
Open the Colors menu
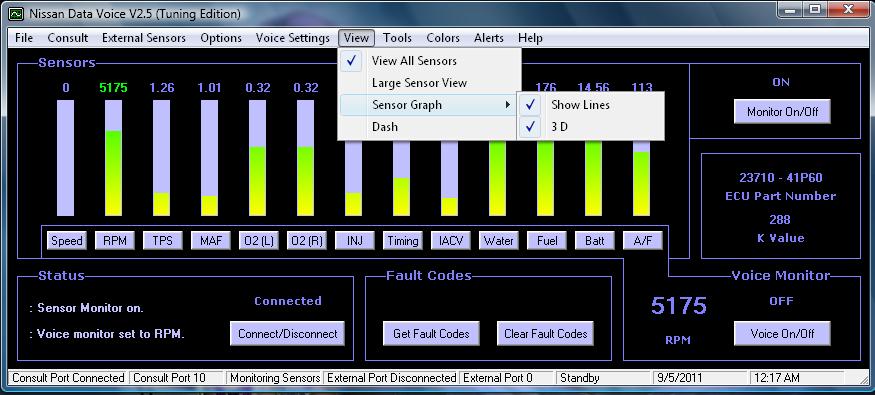[443, 38]
